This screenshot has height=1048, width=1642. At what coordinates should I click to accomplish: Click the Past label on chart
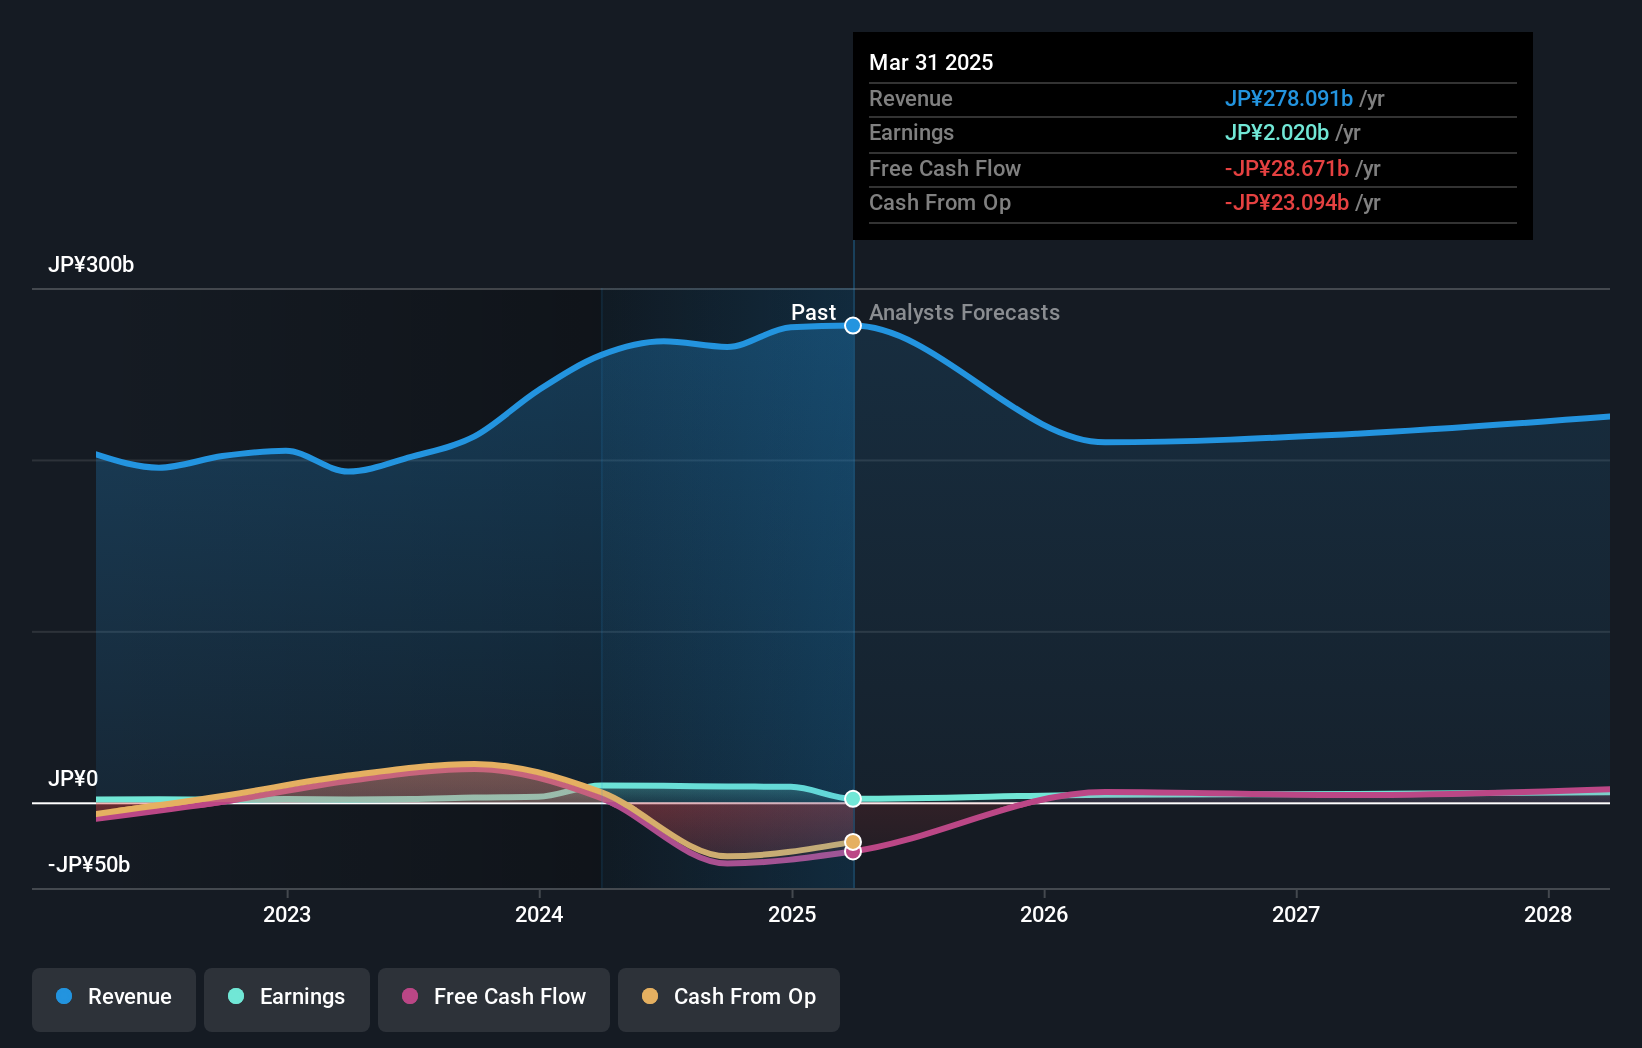(813, 313)
